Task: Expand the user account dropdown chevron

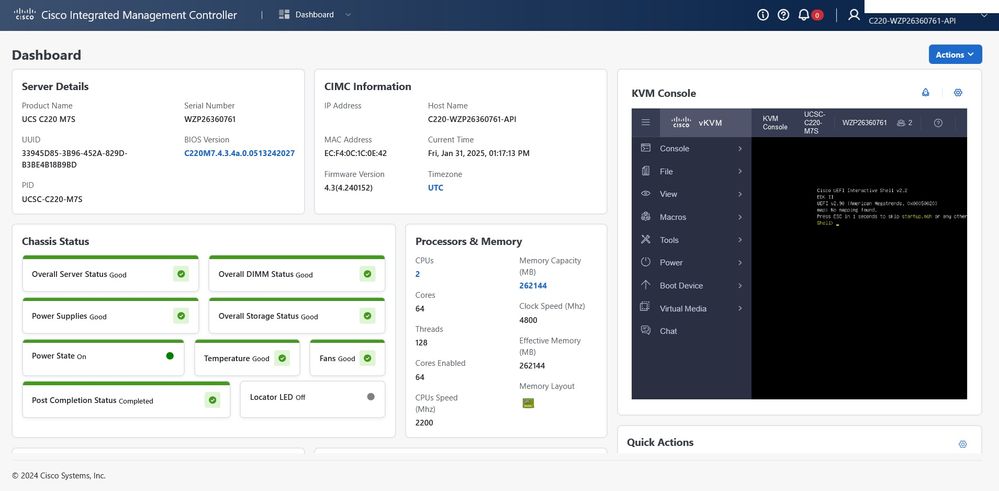Action: [984, 17]
